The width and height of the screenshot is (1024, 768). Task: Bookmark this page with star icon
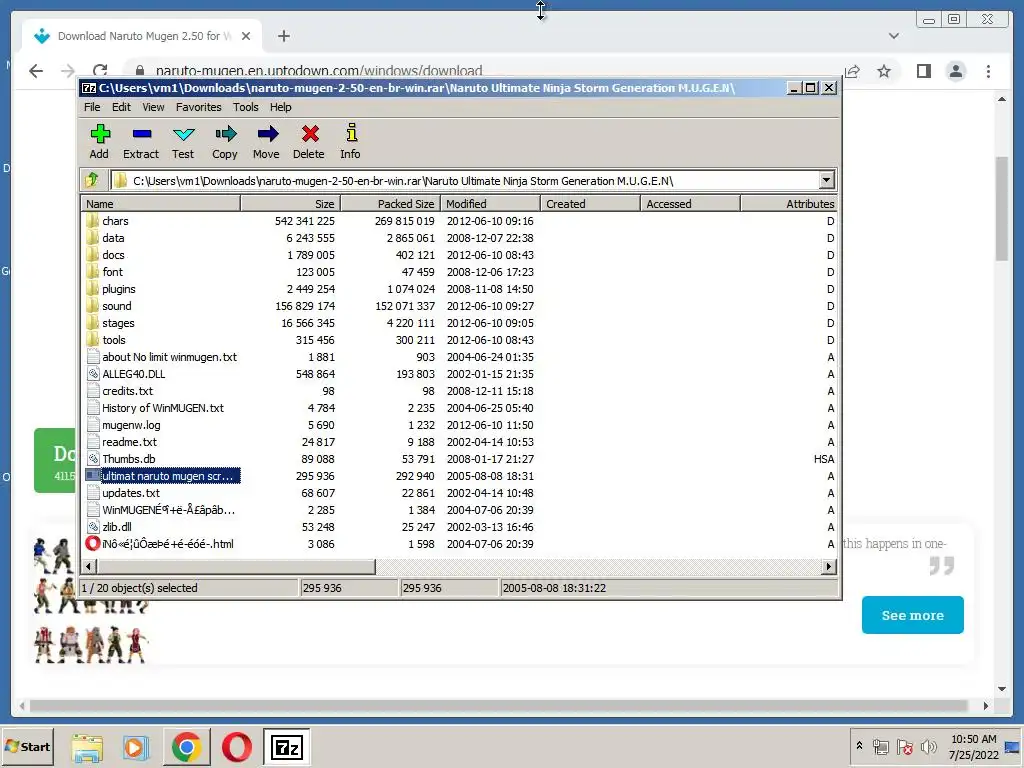884,71
